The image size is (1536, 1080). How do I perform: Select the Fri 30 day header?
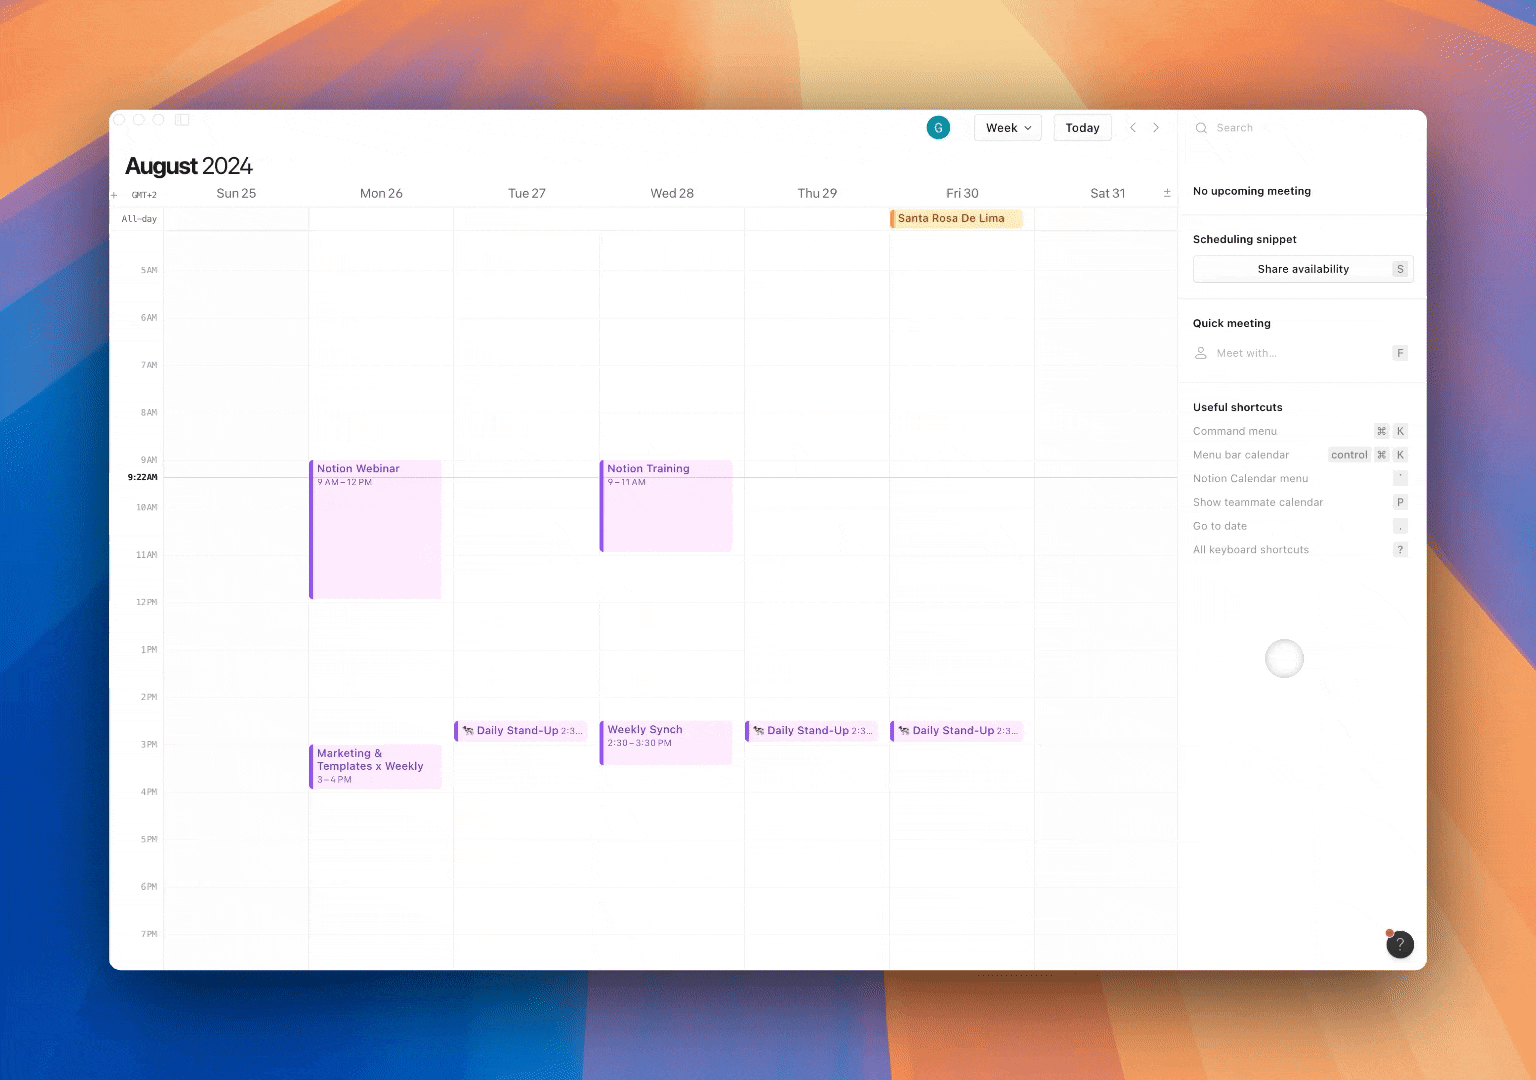coord(962,193)
